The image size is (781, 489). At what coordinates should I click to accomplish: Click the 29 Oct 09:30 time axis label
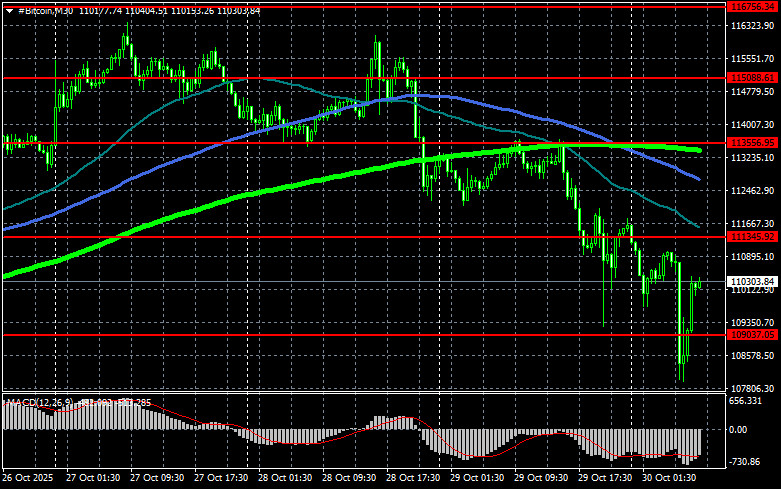541,478
